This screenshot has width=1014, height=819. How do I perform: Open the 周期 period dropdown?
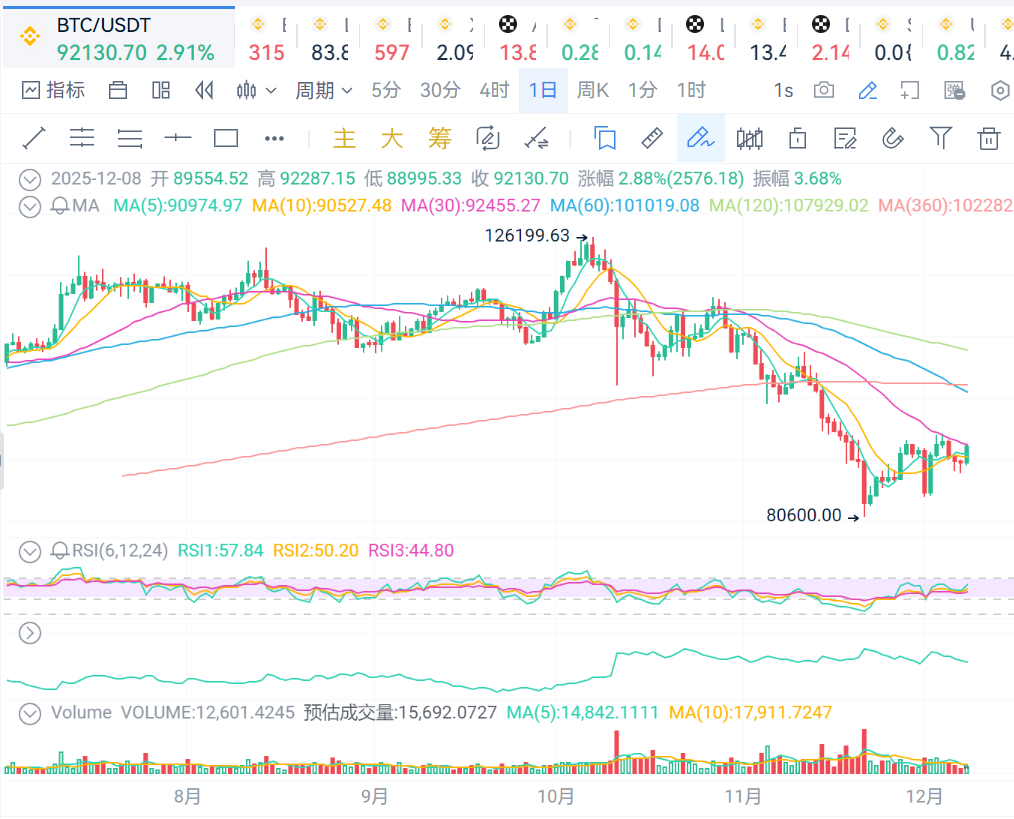tap(324, 91)
